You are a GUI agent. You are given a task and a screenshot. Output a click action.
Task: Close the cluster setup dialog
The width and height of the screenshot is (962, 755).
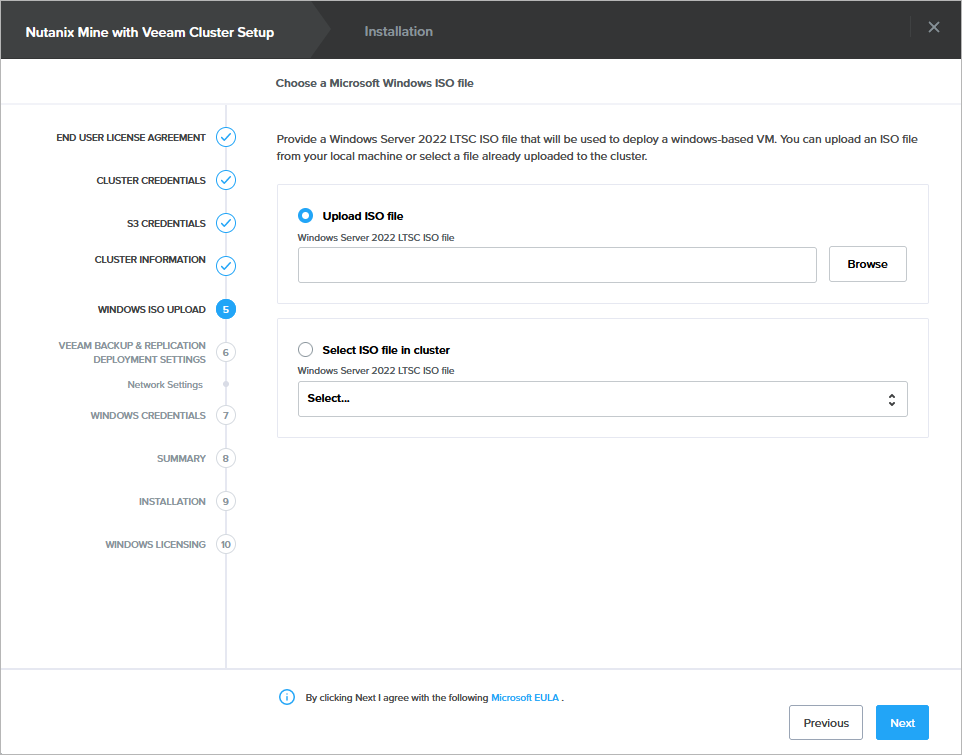(934, 27)
